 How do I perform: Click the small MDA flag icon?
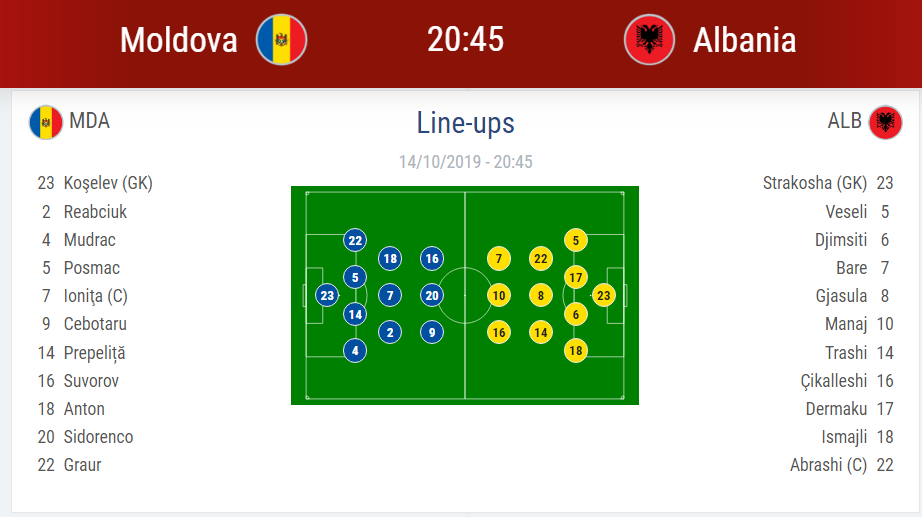click(x=45, y=122)
